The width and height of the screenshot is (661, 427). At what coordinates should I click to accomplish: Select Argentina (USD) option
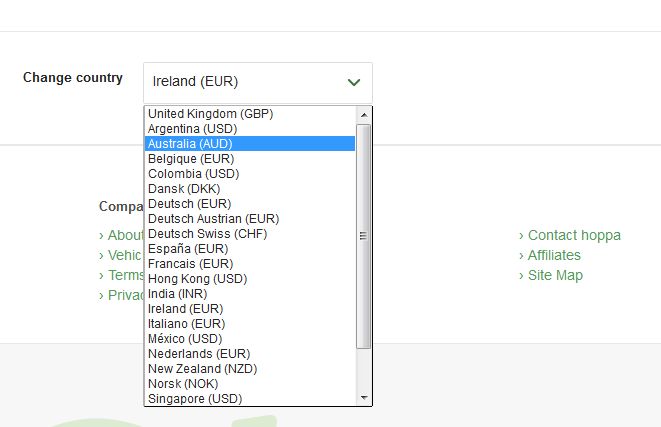pyautogui.click(x=250, y=129)
